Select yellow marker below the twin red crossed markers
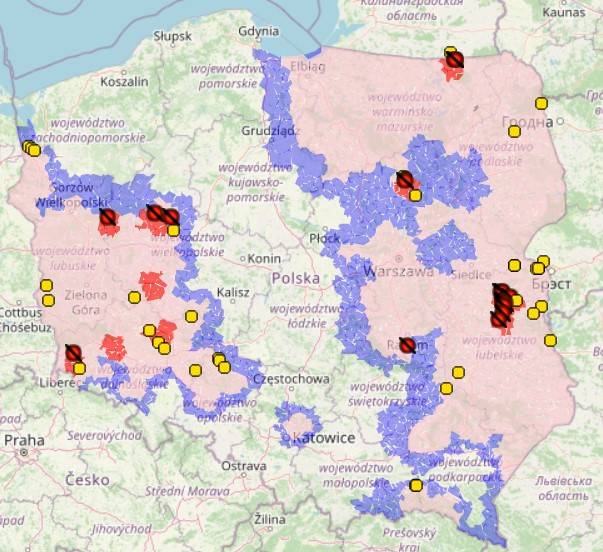Viewport: 603px width, 552px height. tap(173, 230)
